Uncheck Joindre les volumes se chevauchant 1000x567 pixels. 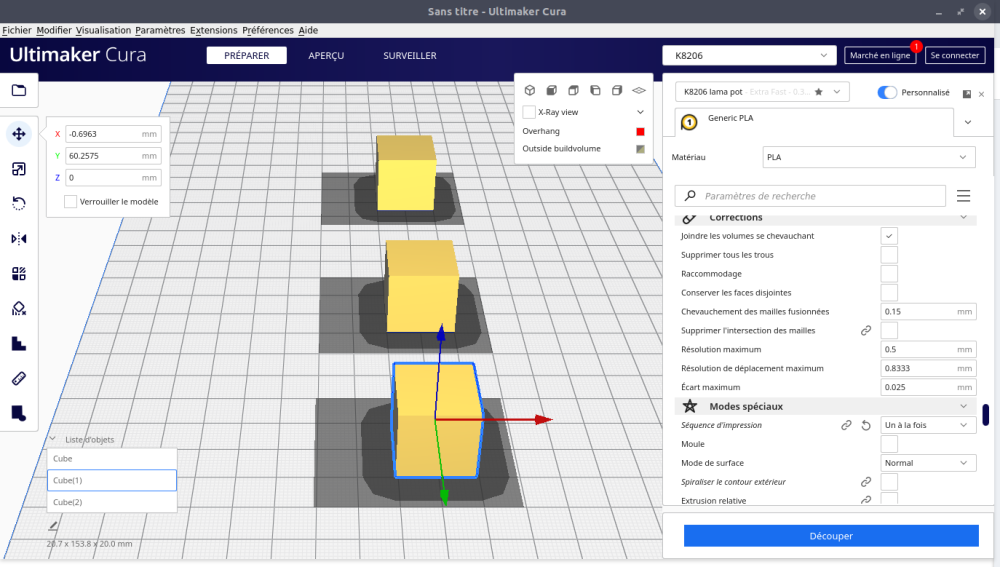tap(889, 236)
